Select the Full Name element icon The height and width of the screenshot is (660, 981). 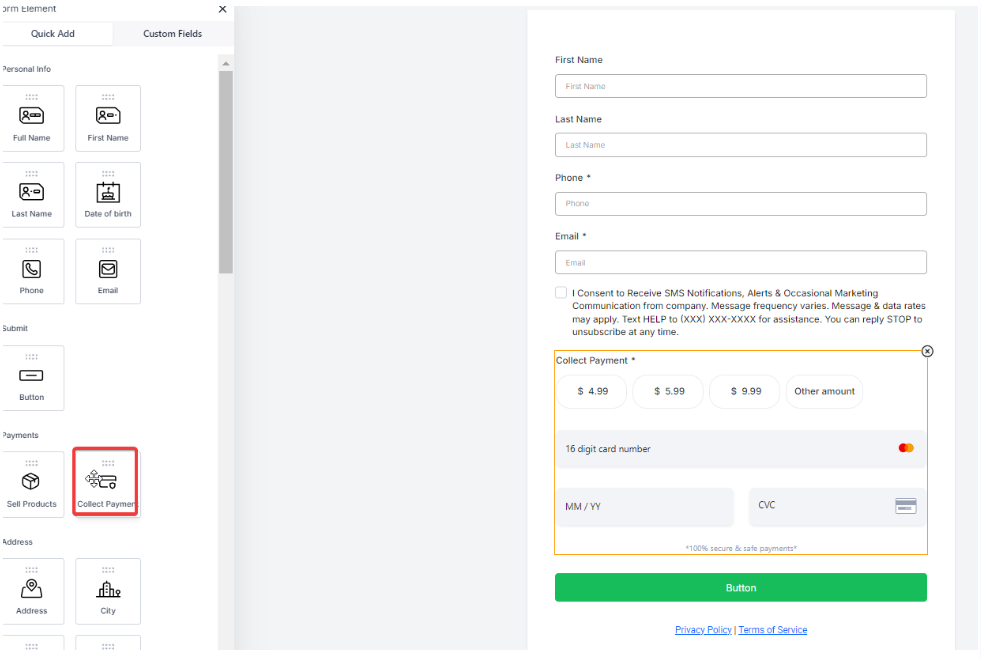[32, 118]
